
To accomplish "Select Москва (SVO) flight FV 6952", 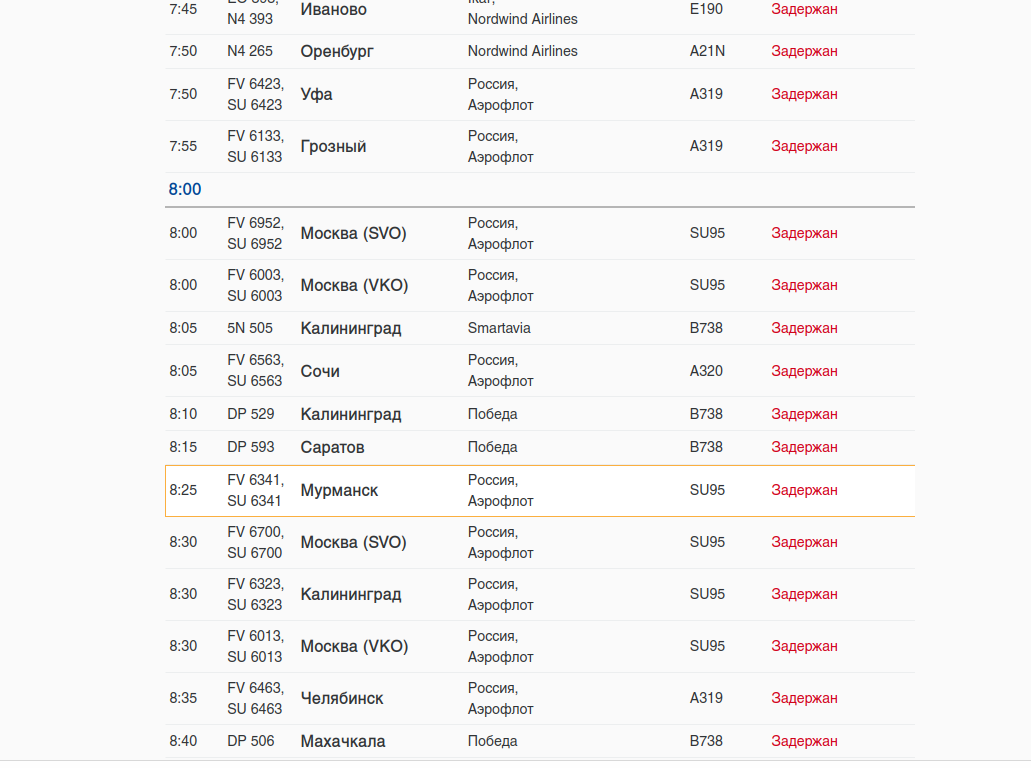I will click(x=540, y=233).
